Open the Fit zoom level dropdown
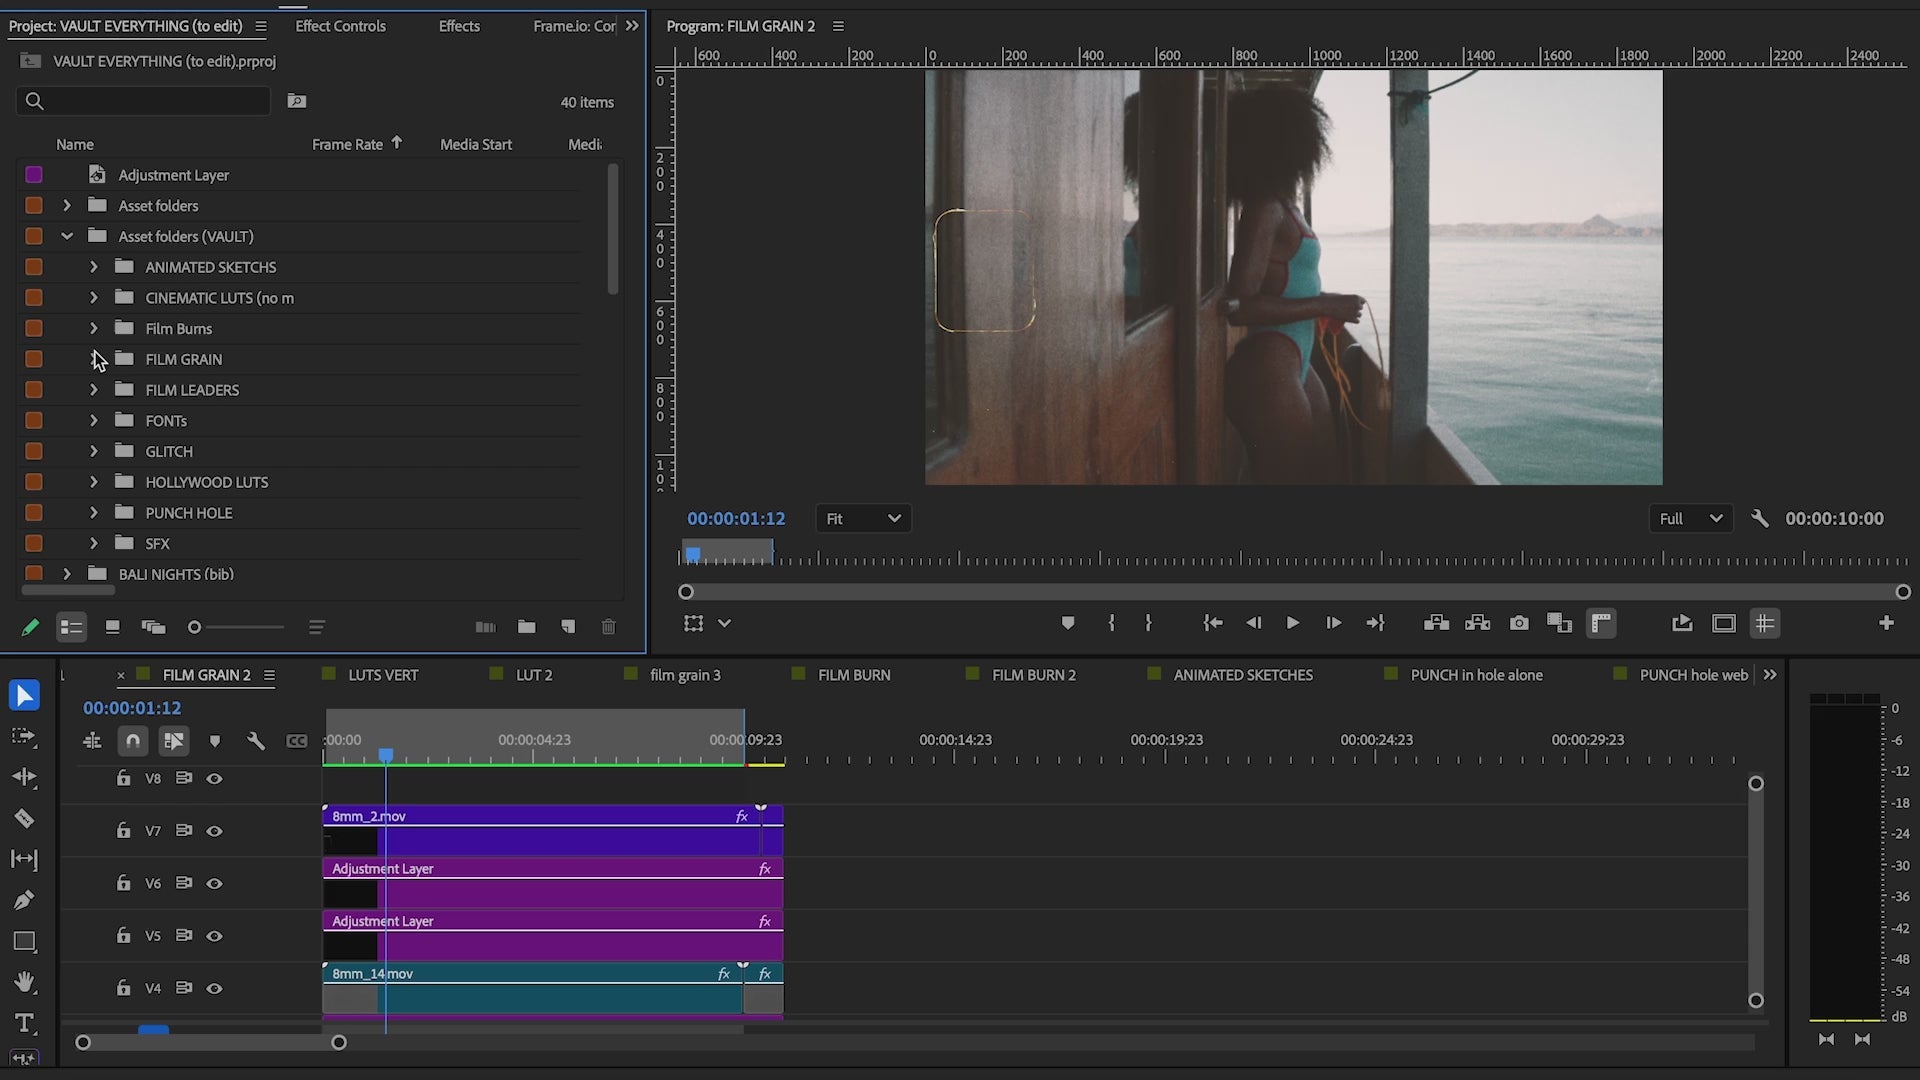The height and width of the screenshot is (1080, 1920). pyautogui.click(x=862, y=518)
